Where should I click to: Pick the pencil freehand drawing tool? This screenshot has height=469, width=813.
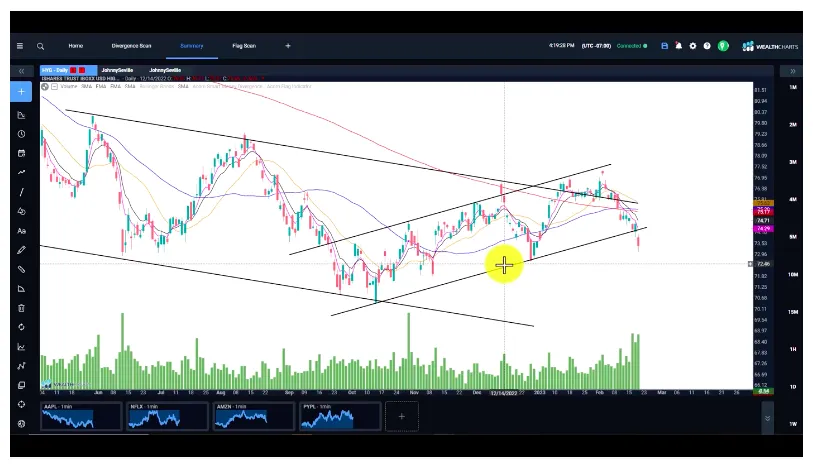[22, 250]
